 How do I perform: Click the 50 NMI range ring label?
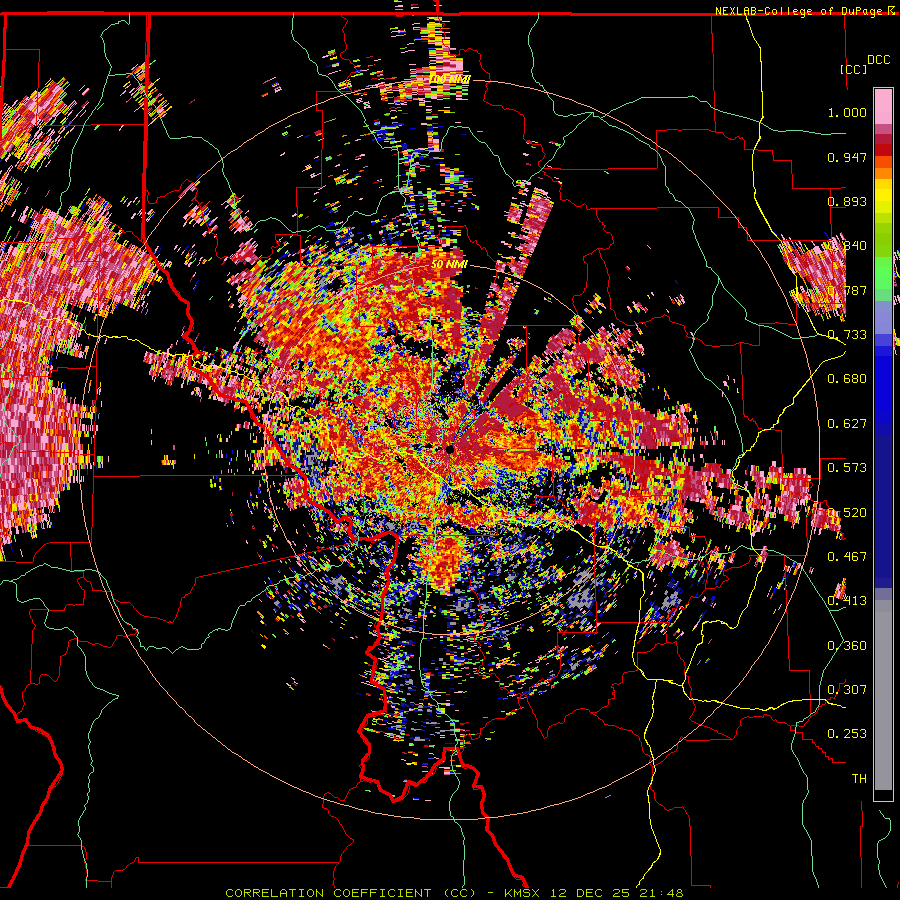pos(449,265)
